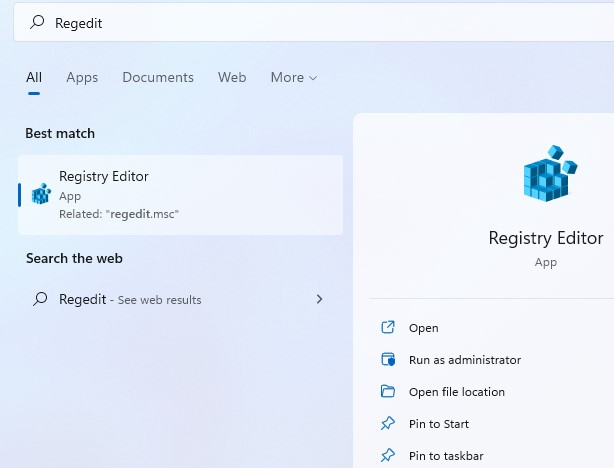
Task: Choose Run as administrator
Action: [465, 360]
